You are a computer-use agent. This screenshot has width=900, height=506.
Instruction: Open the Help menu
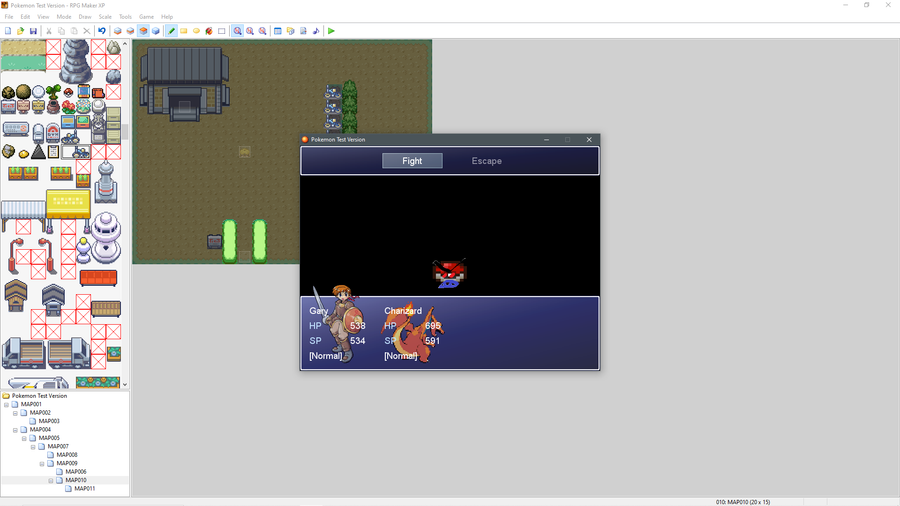point(167,17)
